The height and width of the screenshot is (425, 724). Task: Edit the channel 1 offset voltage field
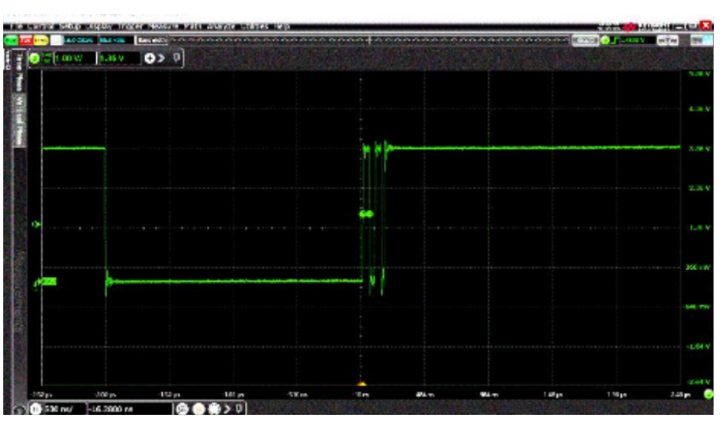[119, 59]
